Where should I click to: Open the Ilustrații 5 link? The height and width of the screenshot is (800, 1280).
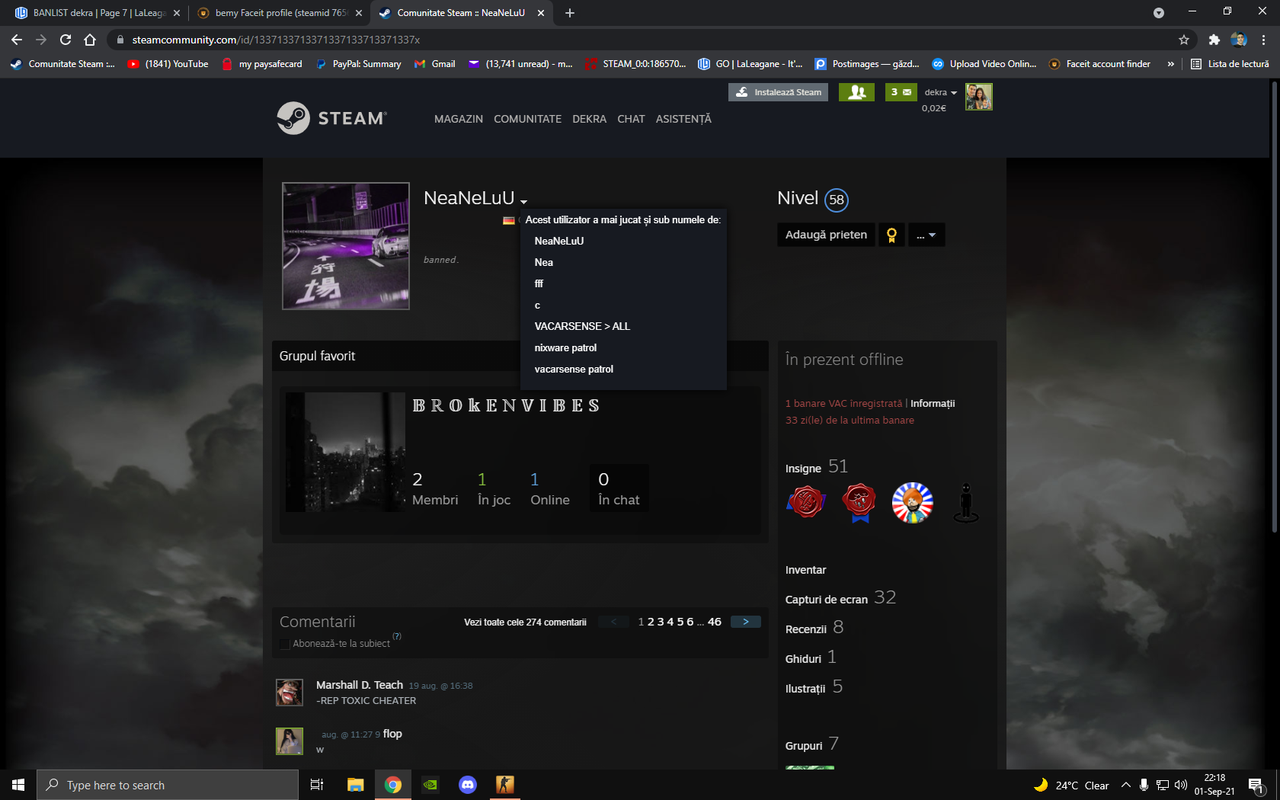[814, 687]
